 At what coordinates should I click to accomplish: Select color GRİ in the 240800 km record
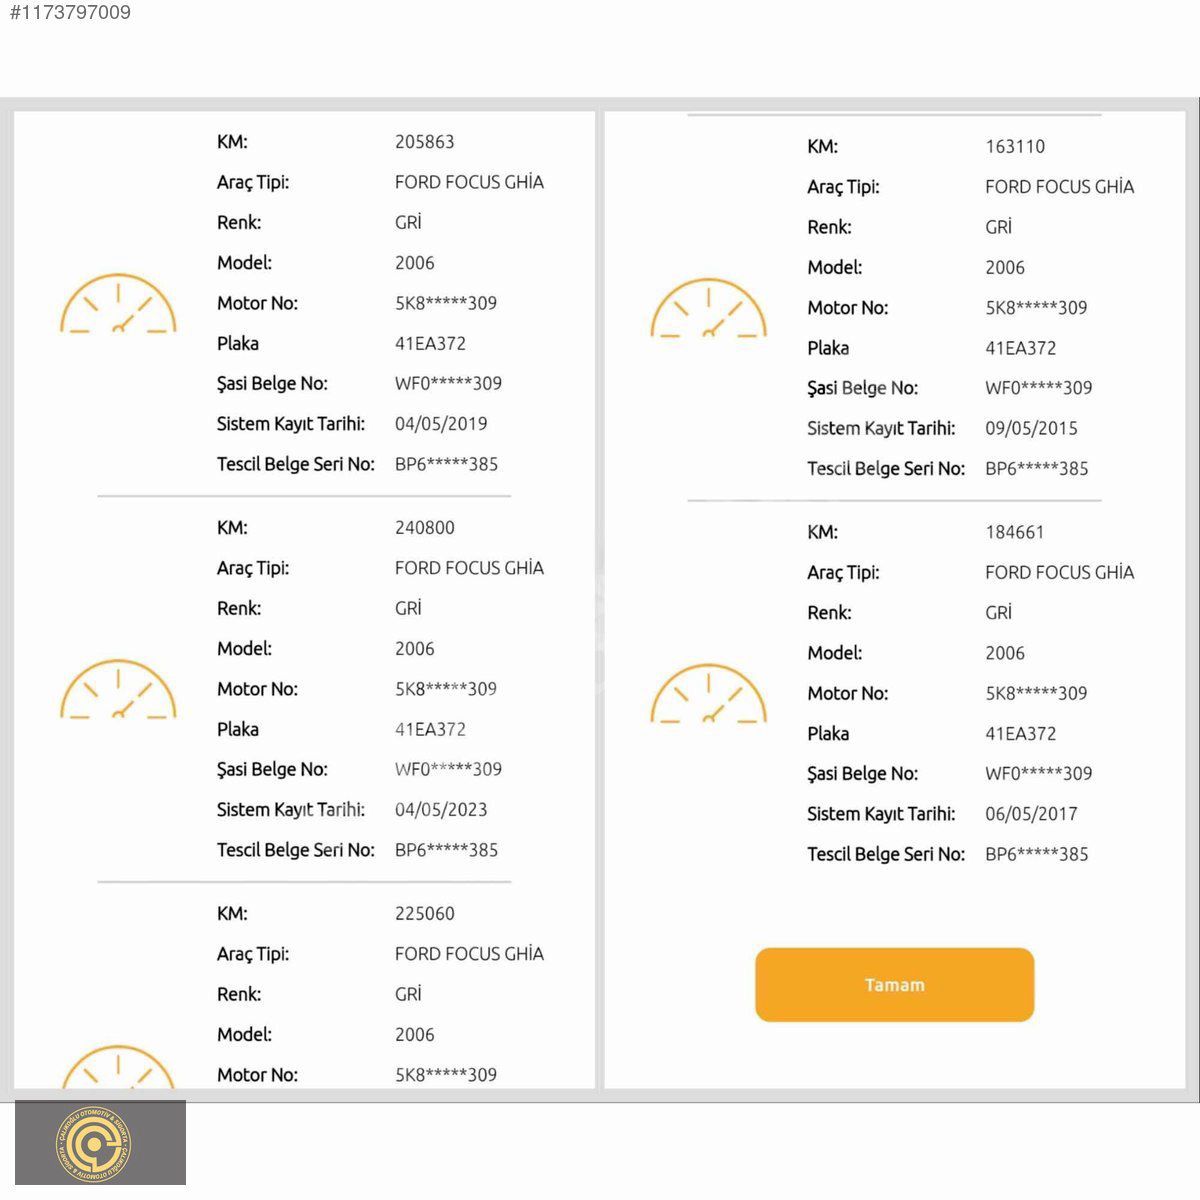[x=408, y=608]
